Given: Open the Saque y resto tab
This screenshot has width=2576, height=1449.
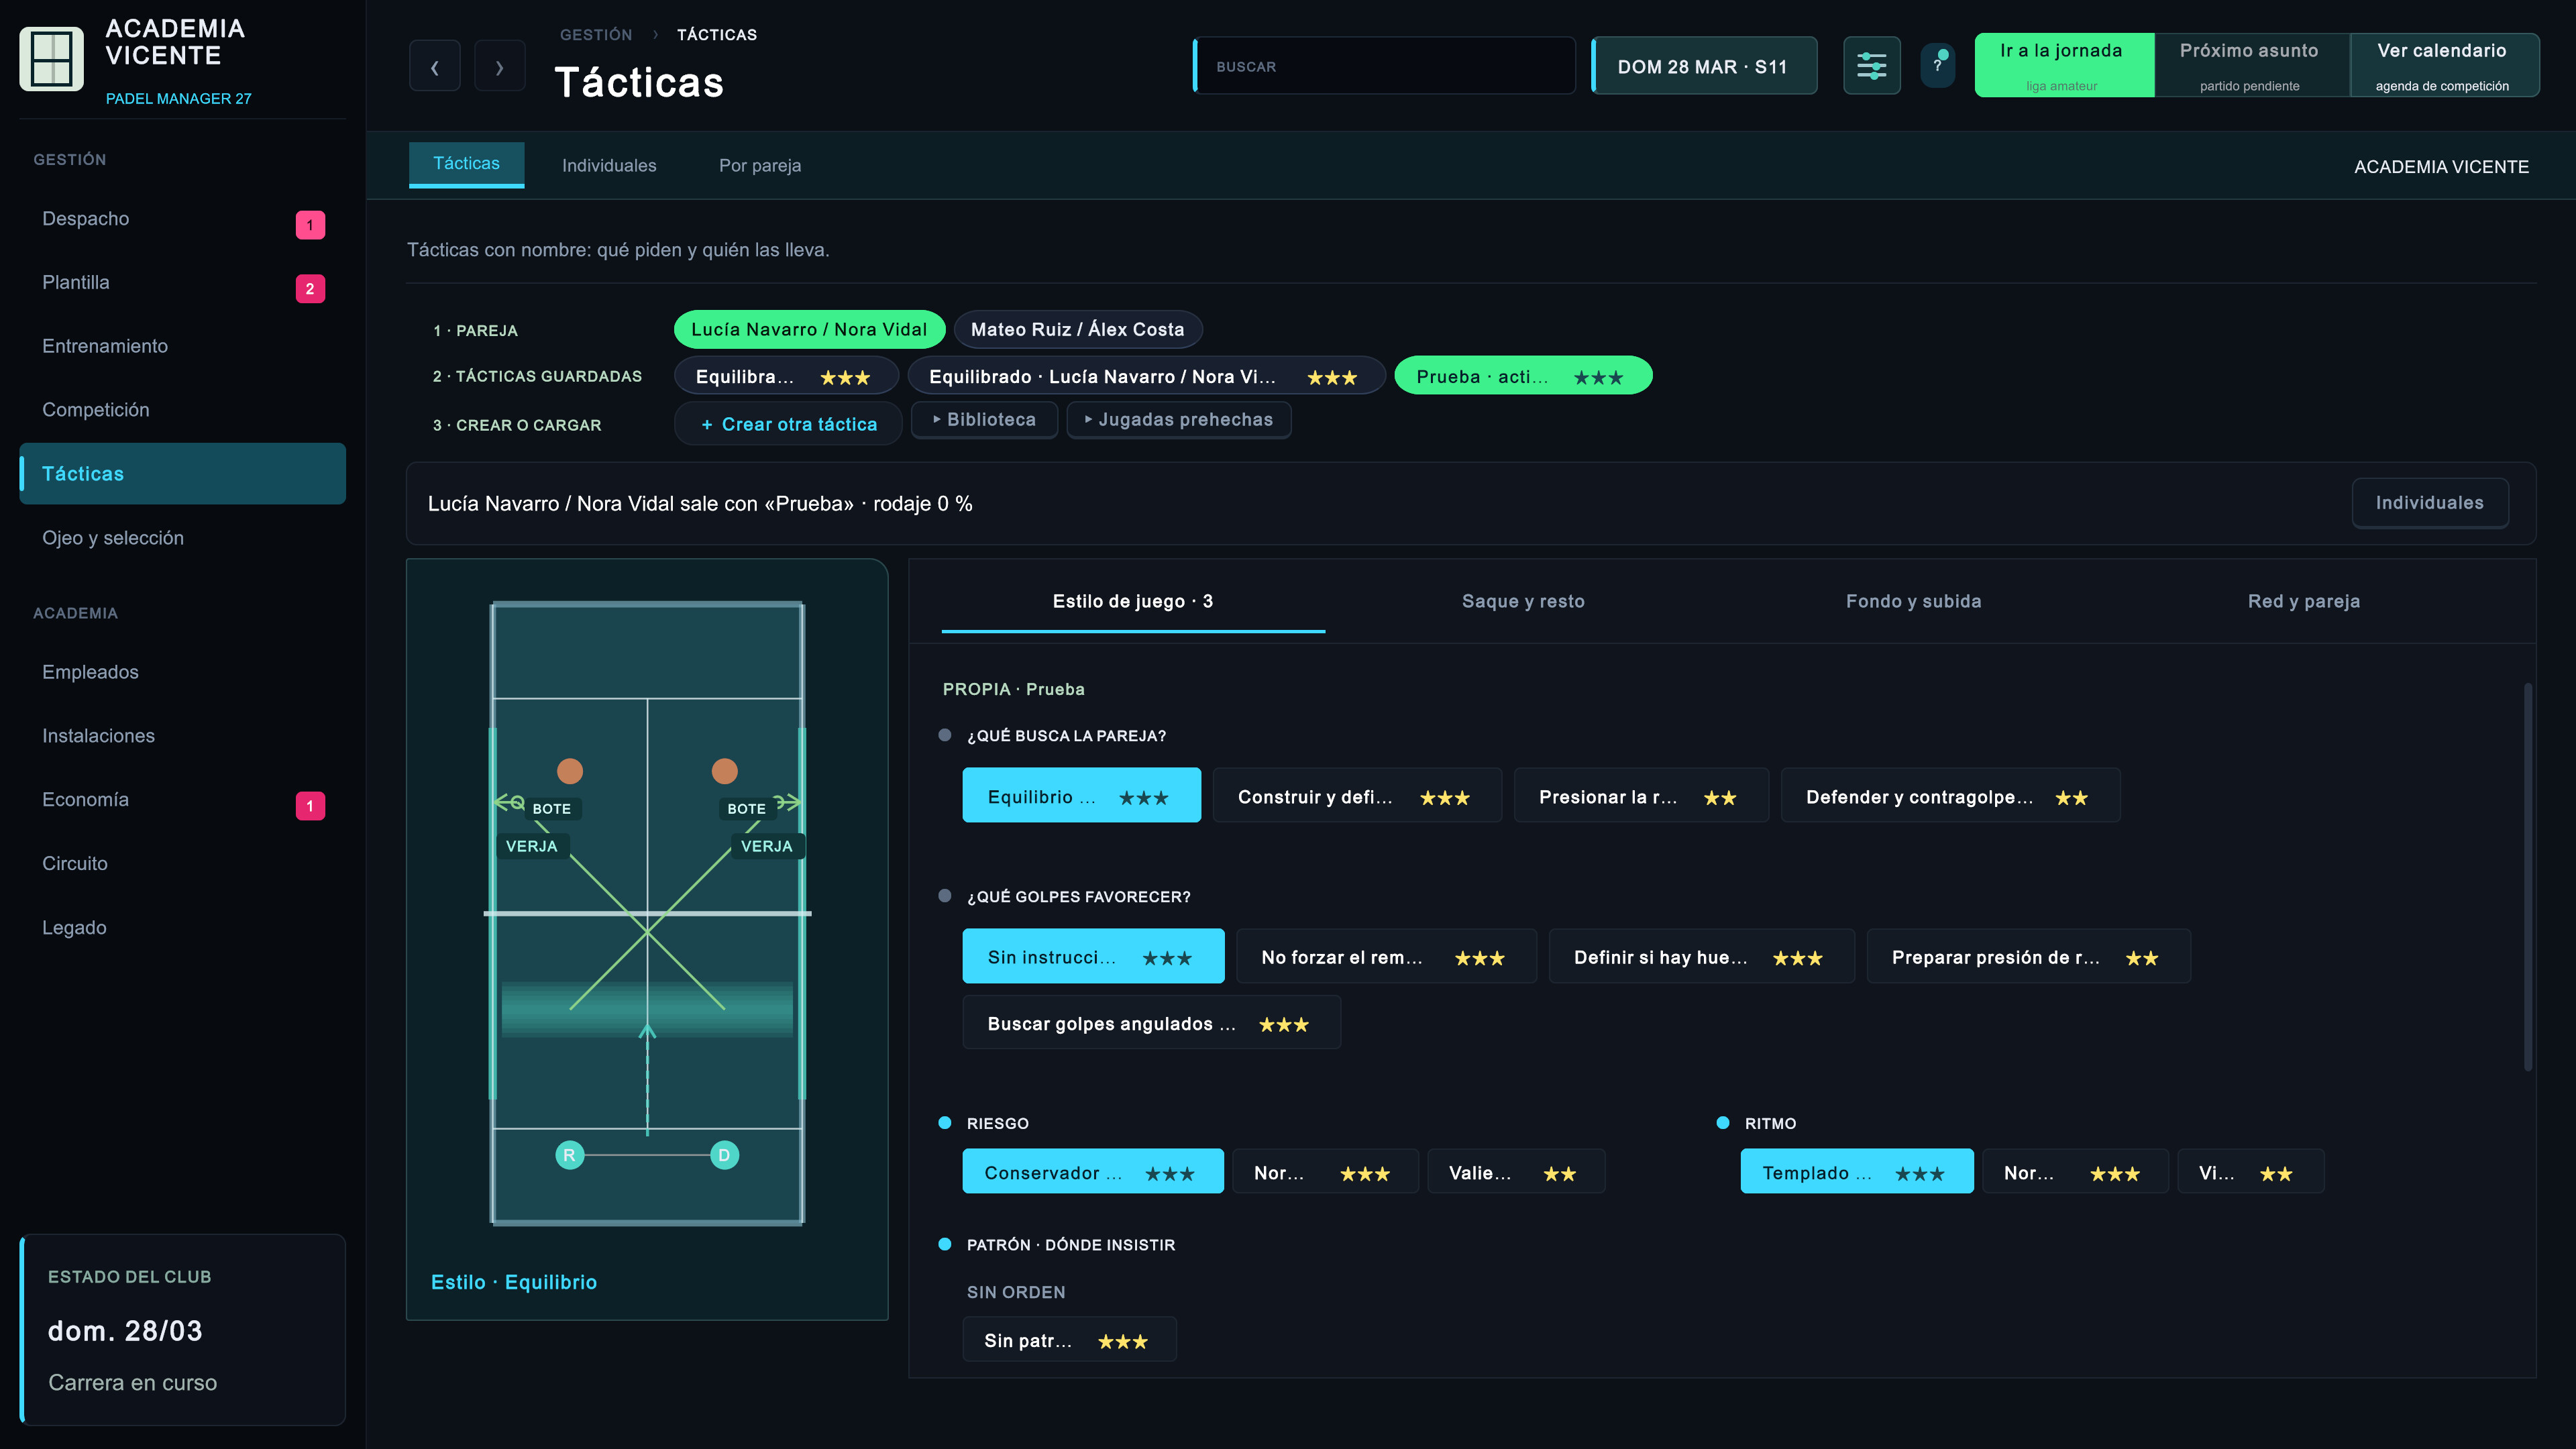Looking at the screenshot, I should (x=1523, y=601).
